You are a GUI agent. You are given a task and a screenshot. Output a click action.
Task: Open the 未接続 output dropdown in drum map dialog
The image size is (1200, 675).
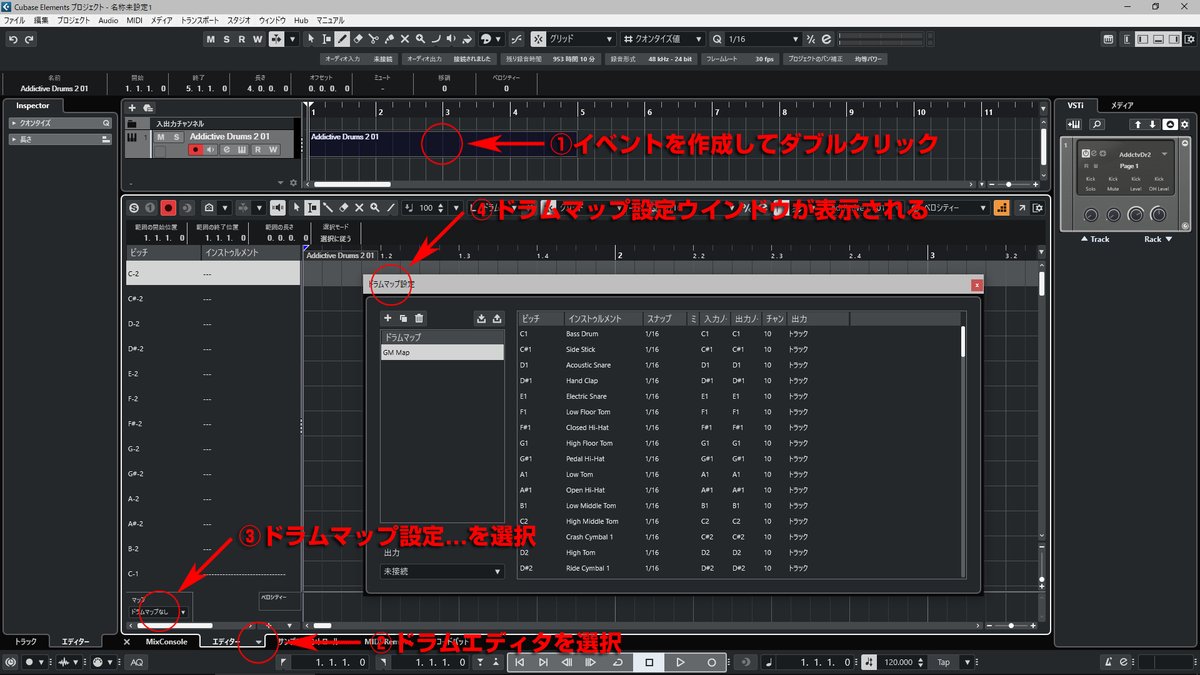click(442, 571)
